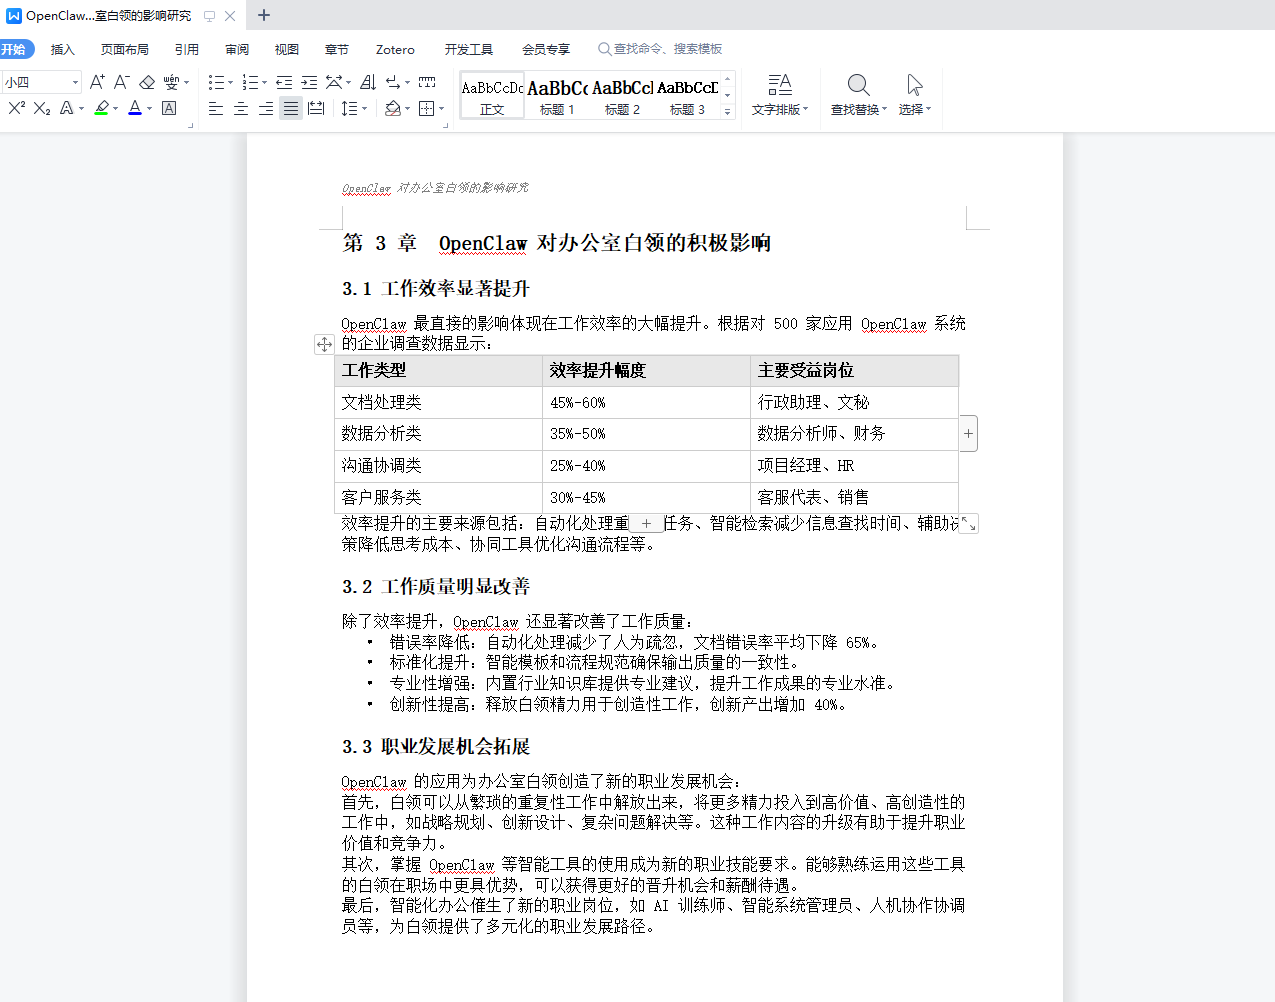1275x1002 pixels.
Task: Expand the font color dropdown arrow
Action: point(149,109)
